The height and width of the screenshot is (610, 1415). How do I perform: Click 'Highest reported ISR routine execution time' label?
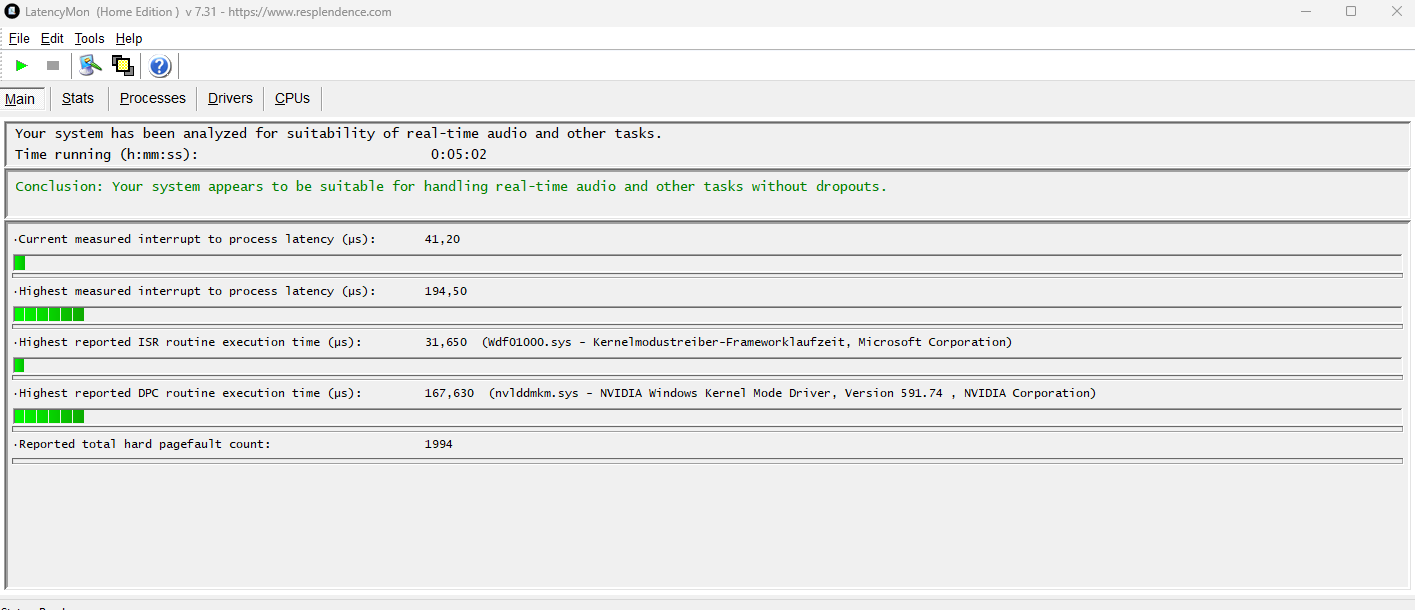tap(190, 342)
